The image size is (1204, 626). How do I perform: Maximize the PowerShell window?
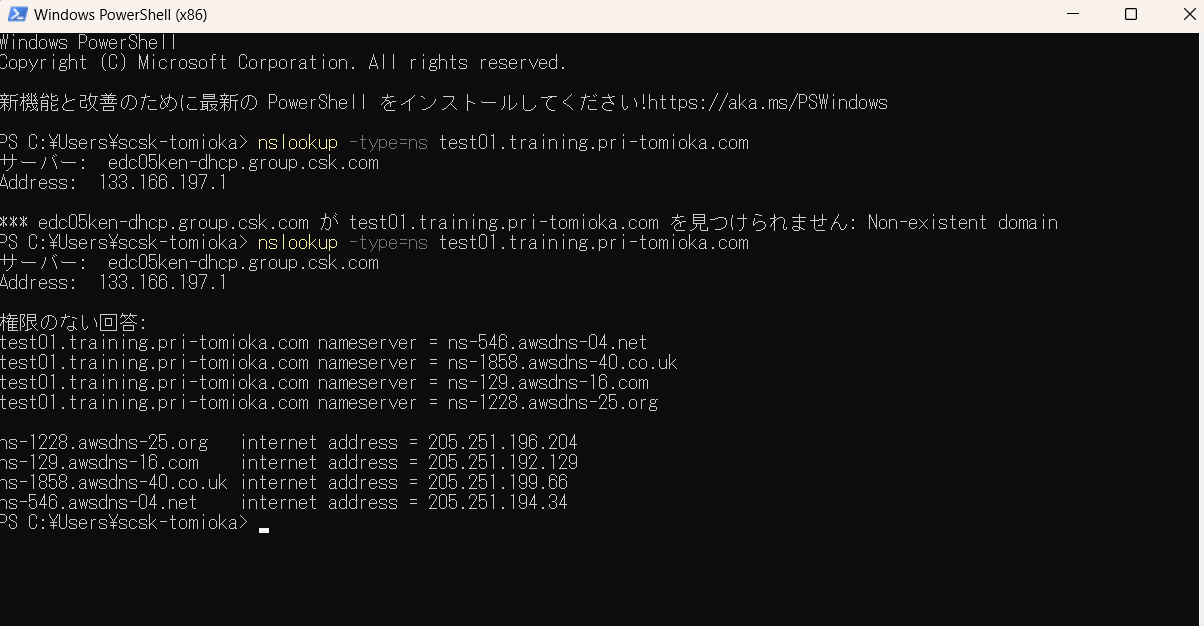click(x=1131, y=15)
